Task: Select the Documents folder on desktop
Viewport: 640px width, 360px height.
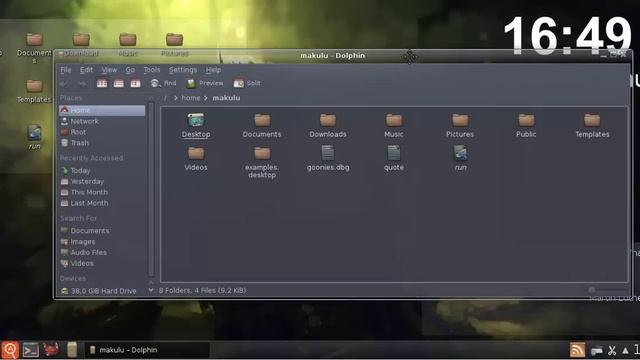Action: tap(34, 48)
